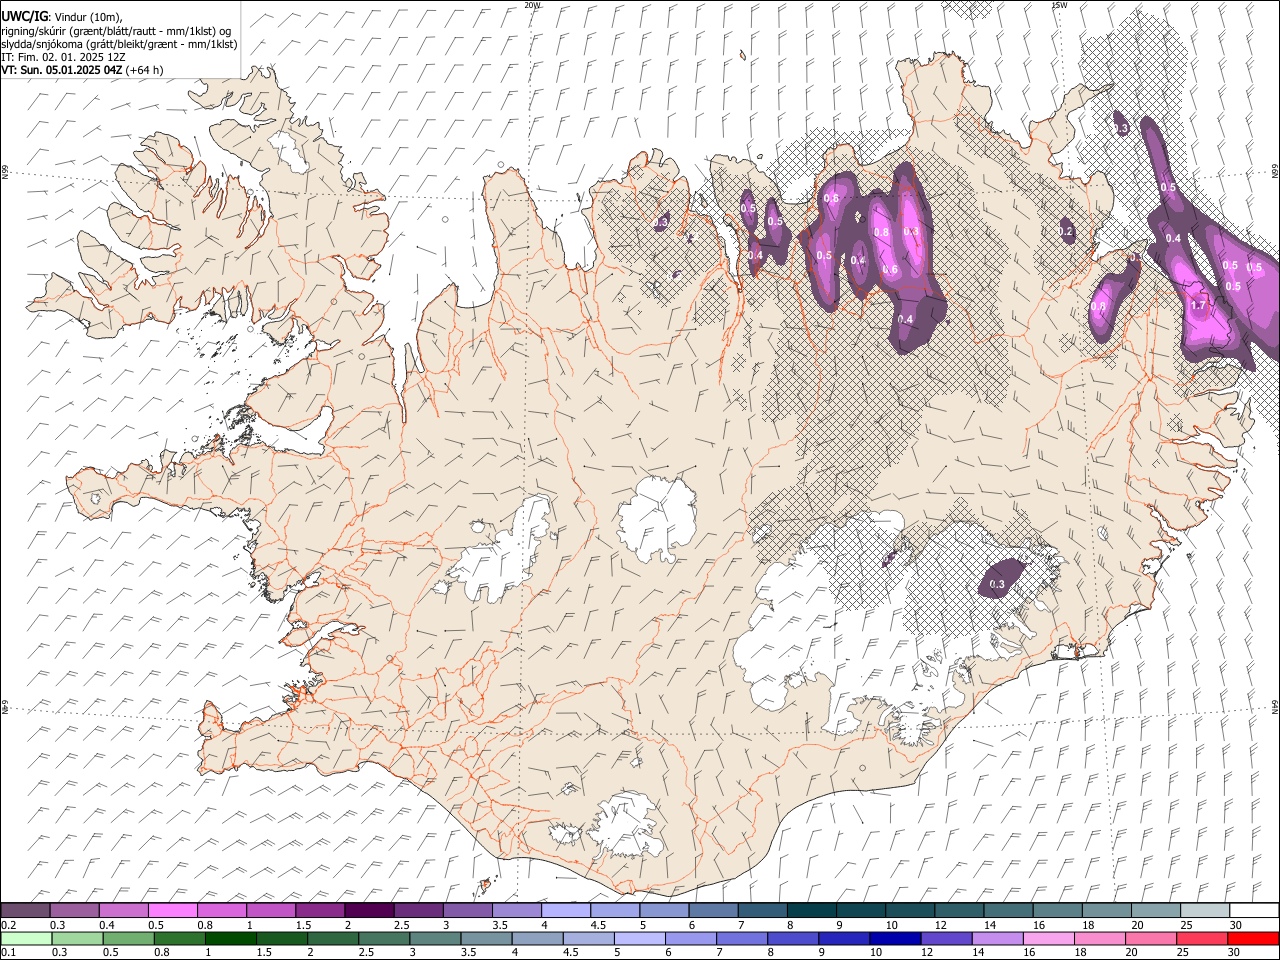Image resolution: width=1280 pixels, height=960 pixels.
Task: Pick upper scale swatch between 1 and 1.5
Action: coord(271,911)
